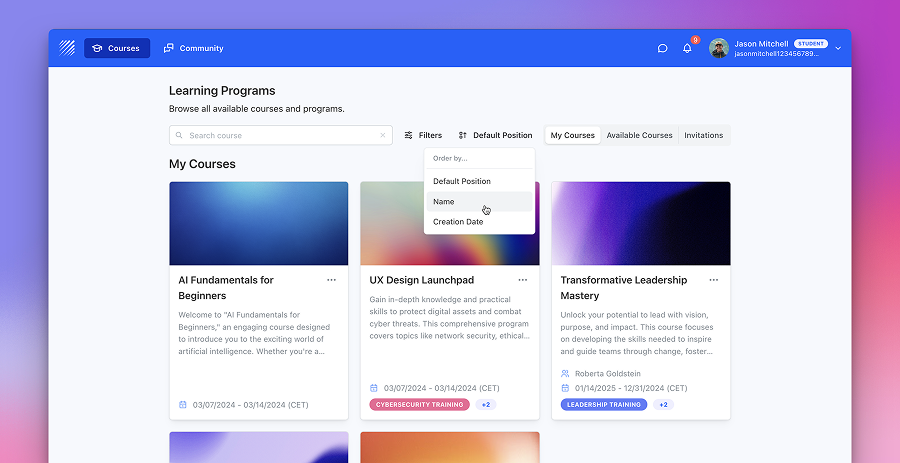
Task: Switch to the My Courses tab
Action: coord(572,135)
